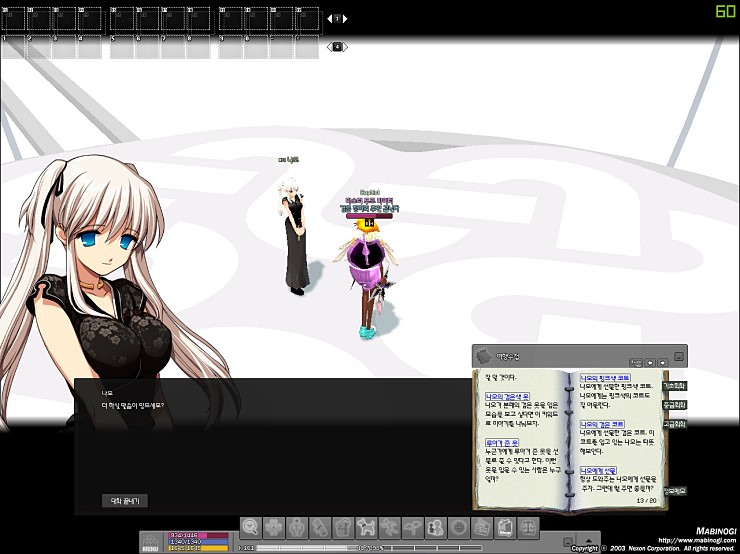Switch to the 고급회화 book tab
Screen dimensions: 740x554
675,424
